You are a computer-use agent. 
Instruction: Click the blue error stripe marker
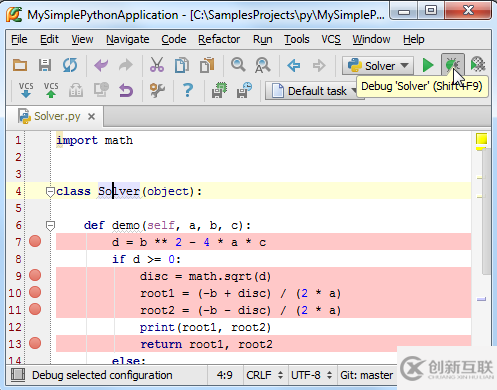pyautogui.click(x=481, y=299)
